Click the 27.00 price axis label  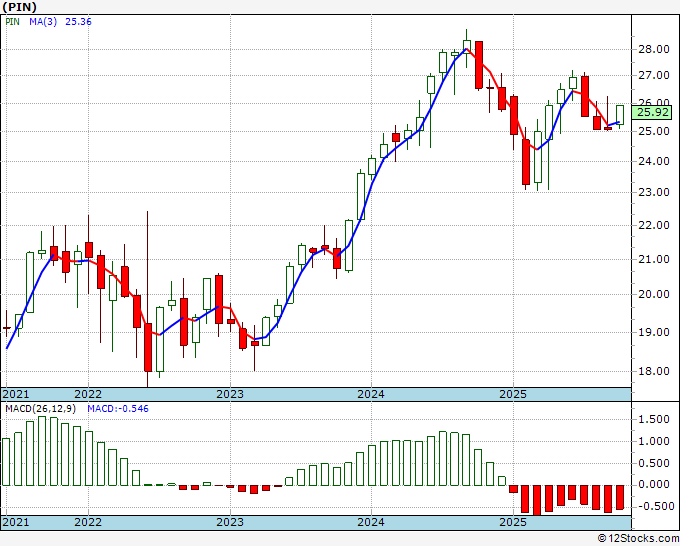(654, 75)
